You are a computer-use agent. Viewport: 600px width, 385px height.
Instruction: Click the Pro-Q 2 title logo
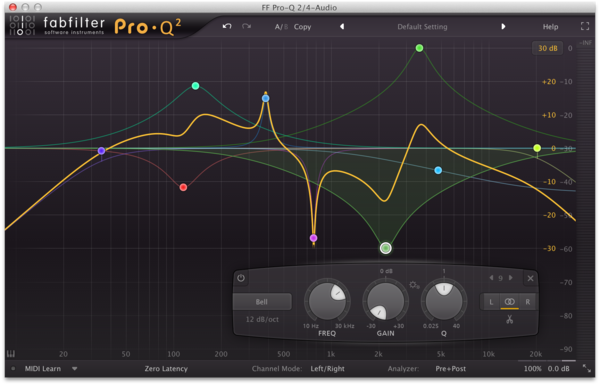(x=147, y=27)
